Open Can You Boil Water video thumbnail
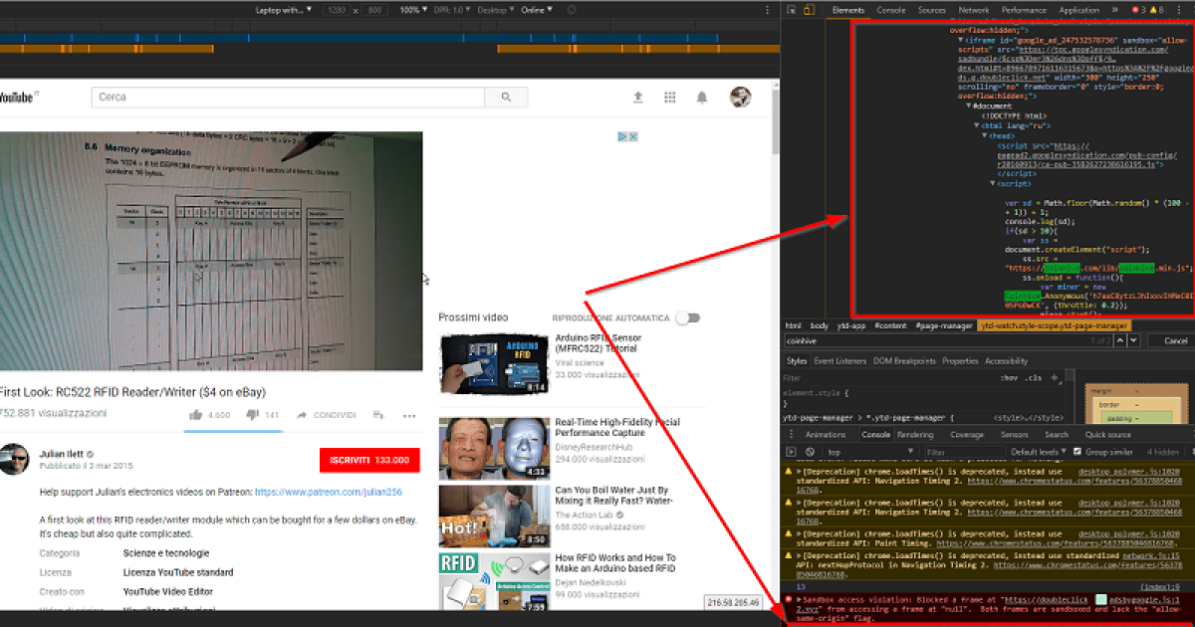Viewport: 1195px width, 627px height. pos(494,516)
